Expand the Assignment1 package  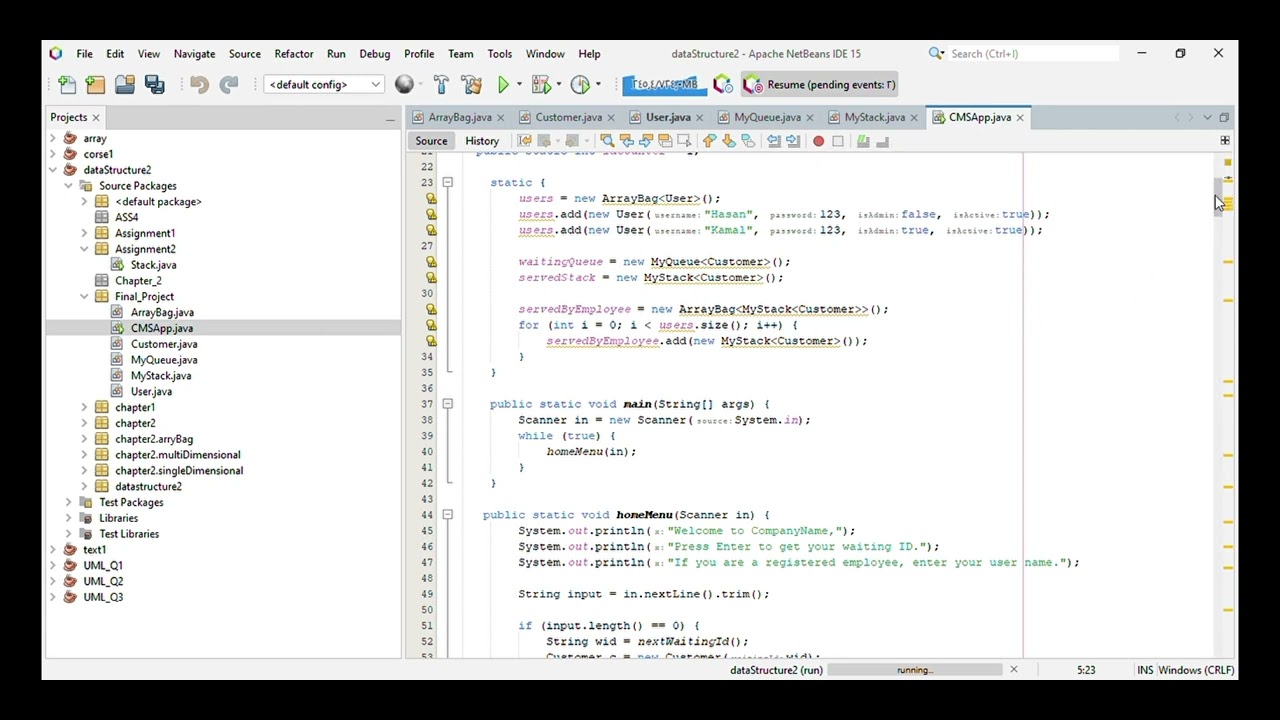pos(85,233)
